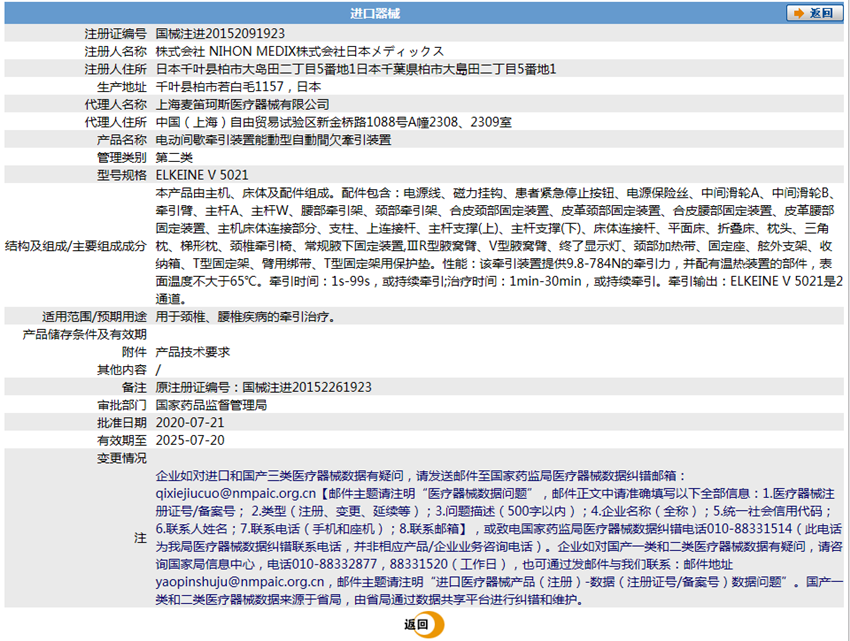Click the 代理人住所 label
850x641 pixels.
click(115, 122)
